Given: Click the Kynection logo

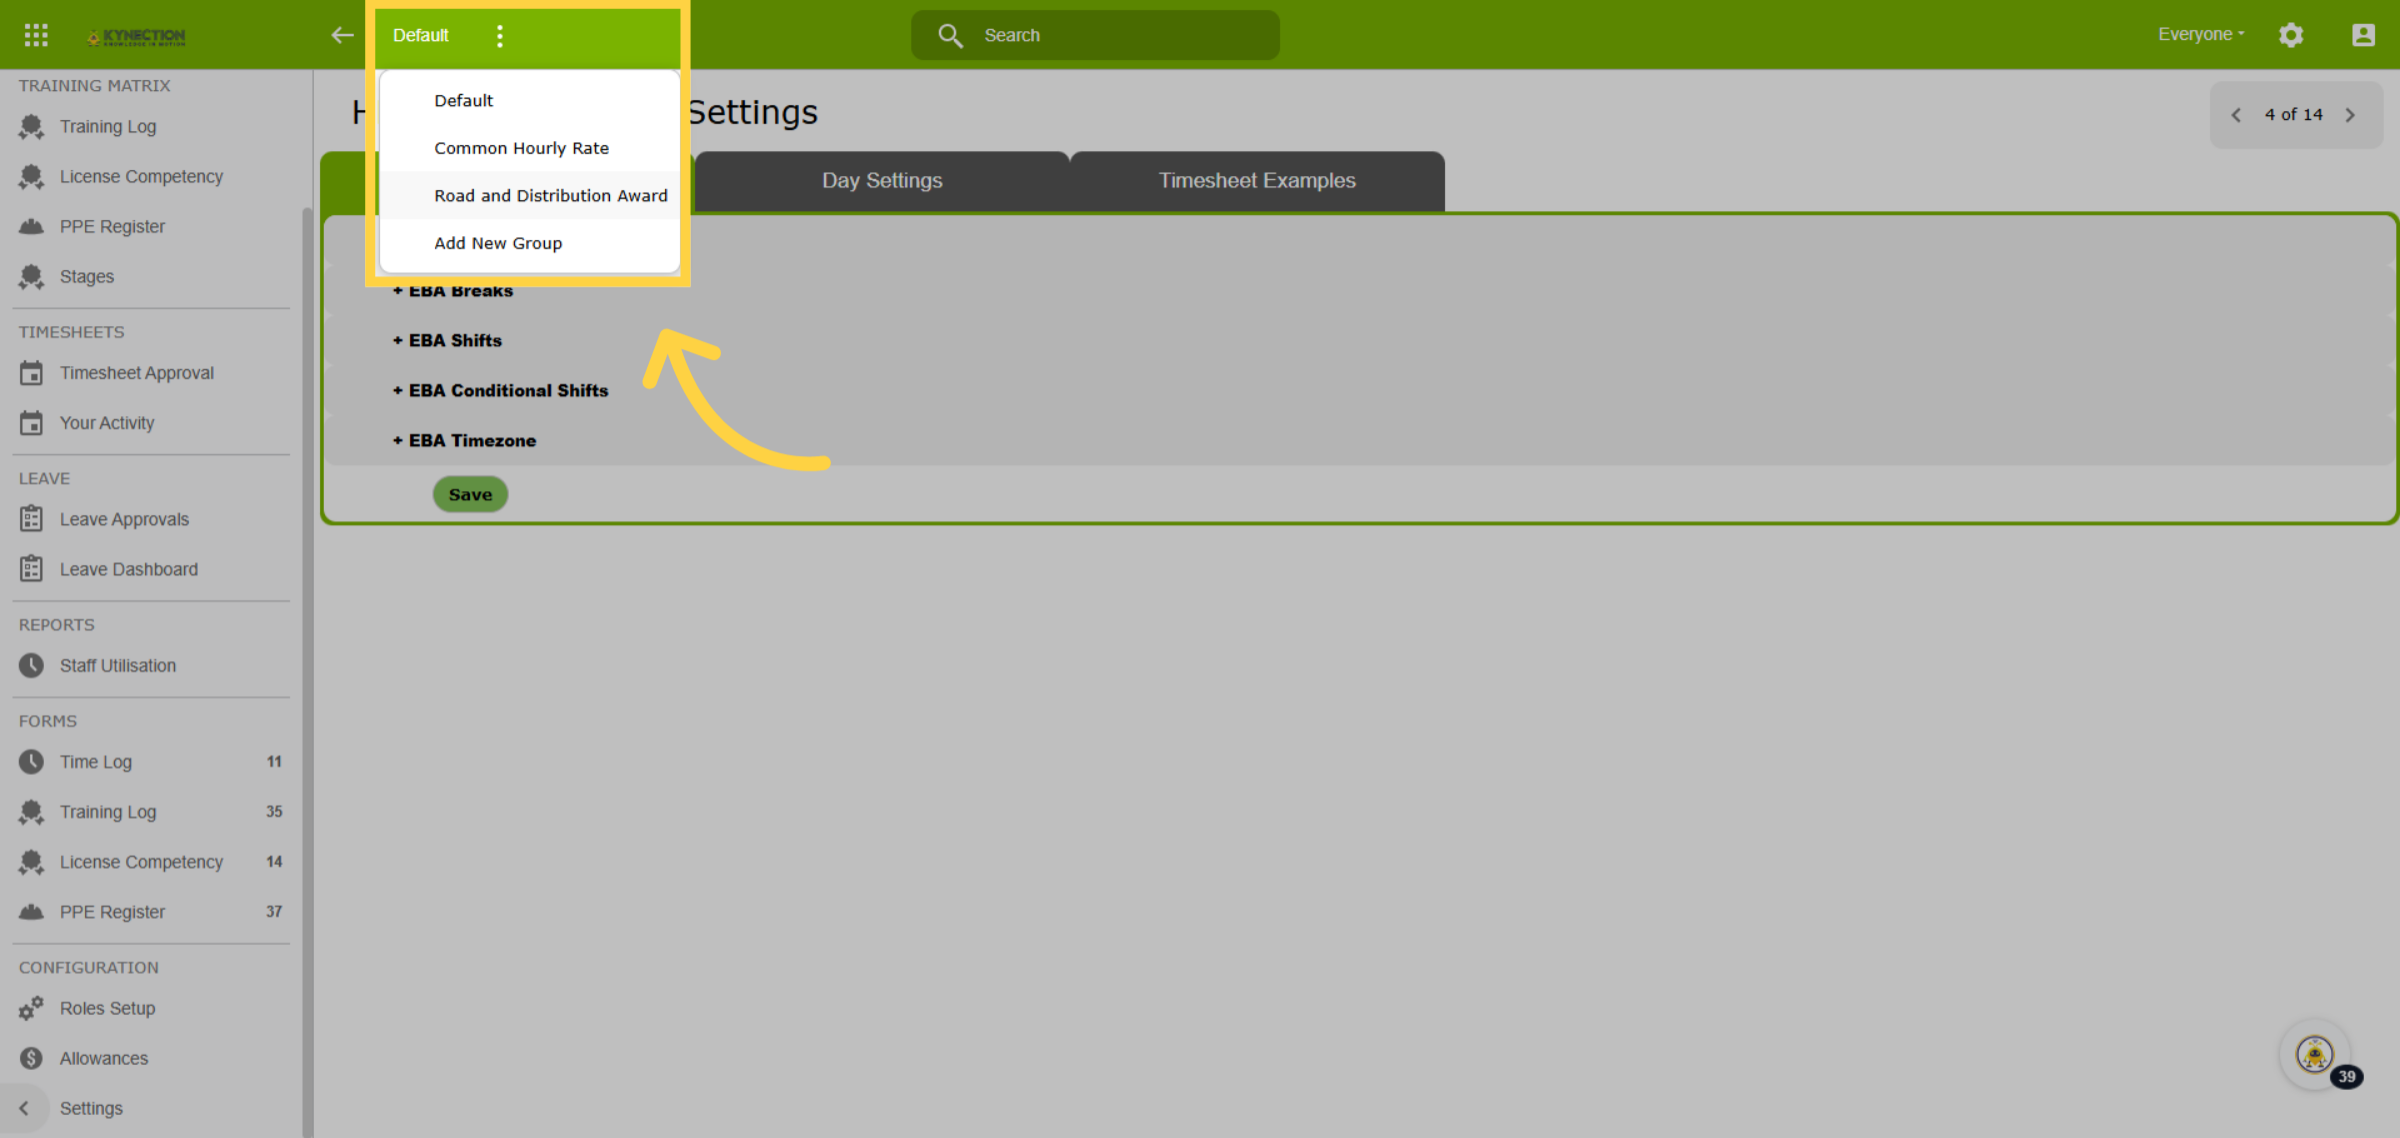Looking at the screenshot, I should [136, 36].
